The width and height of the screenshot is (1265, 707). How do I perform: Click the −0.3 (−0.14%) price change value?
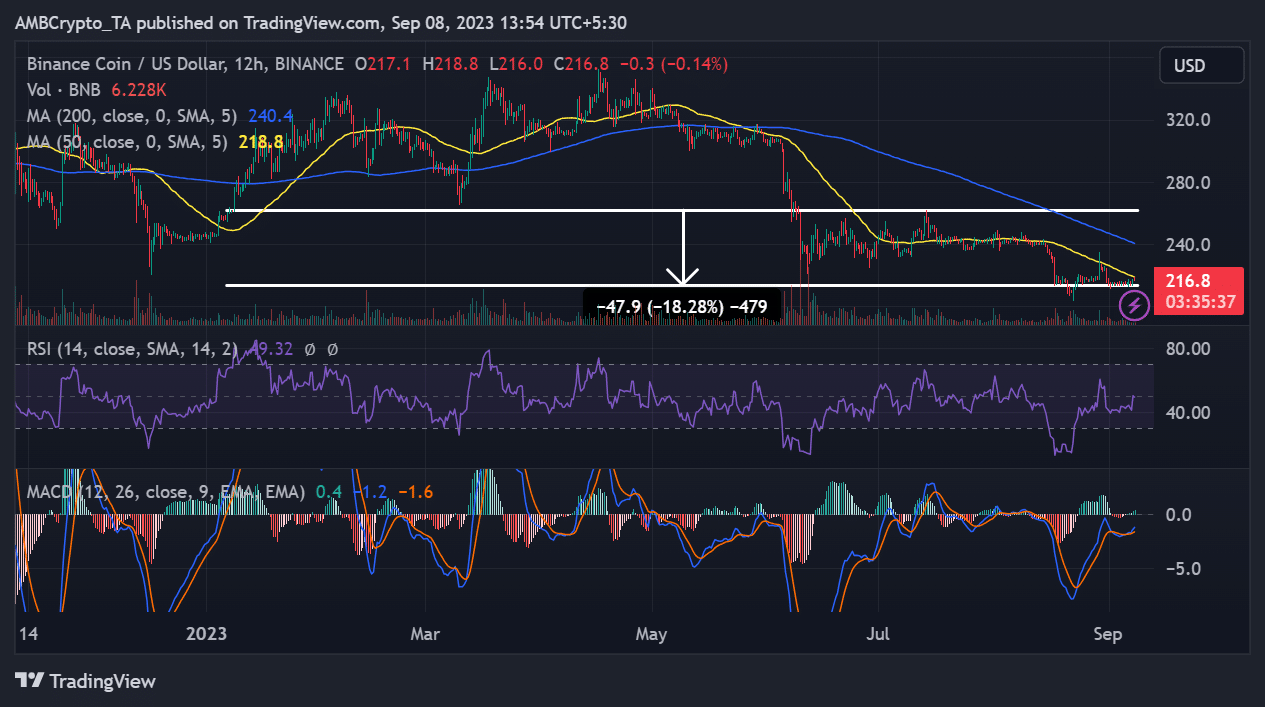(674, 64)
